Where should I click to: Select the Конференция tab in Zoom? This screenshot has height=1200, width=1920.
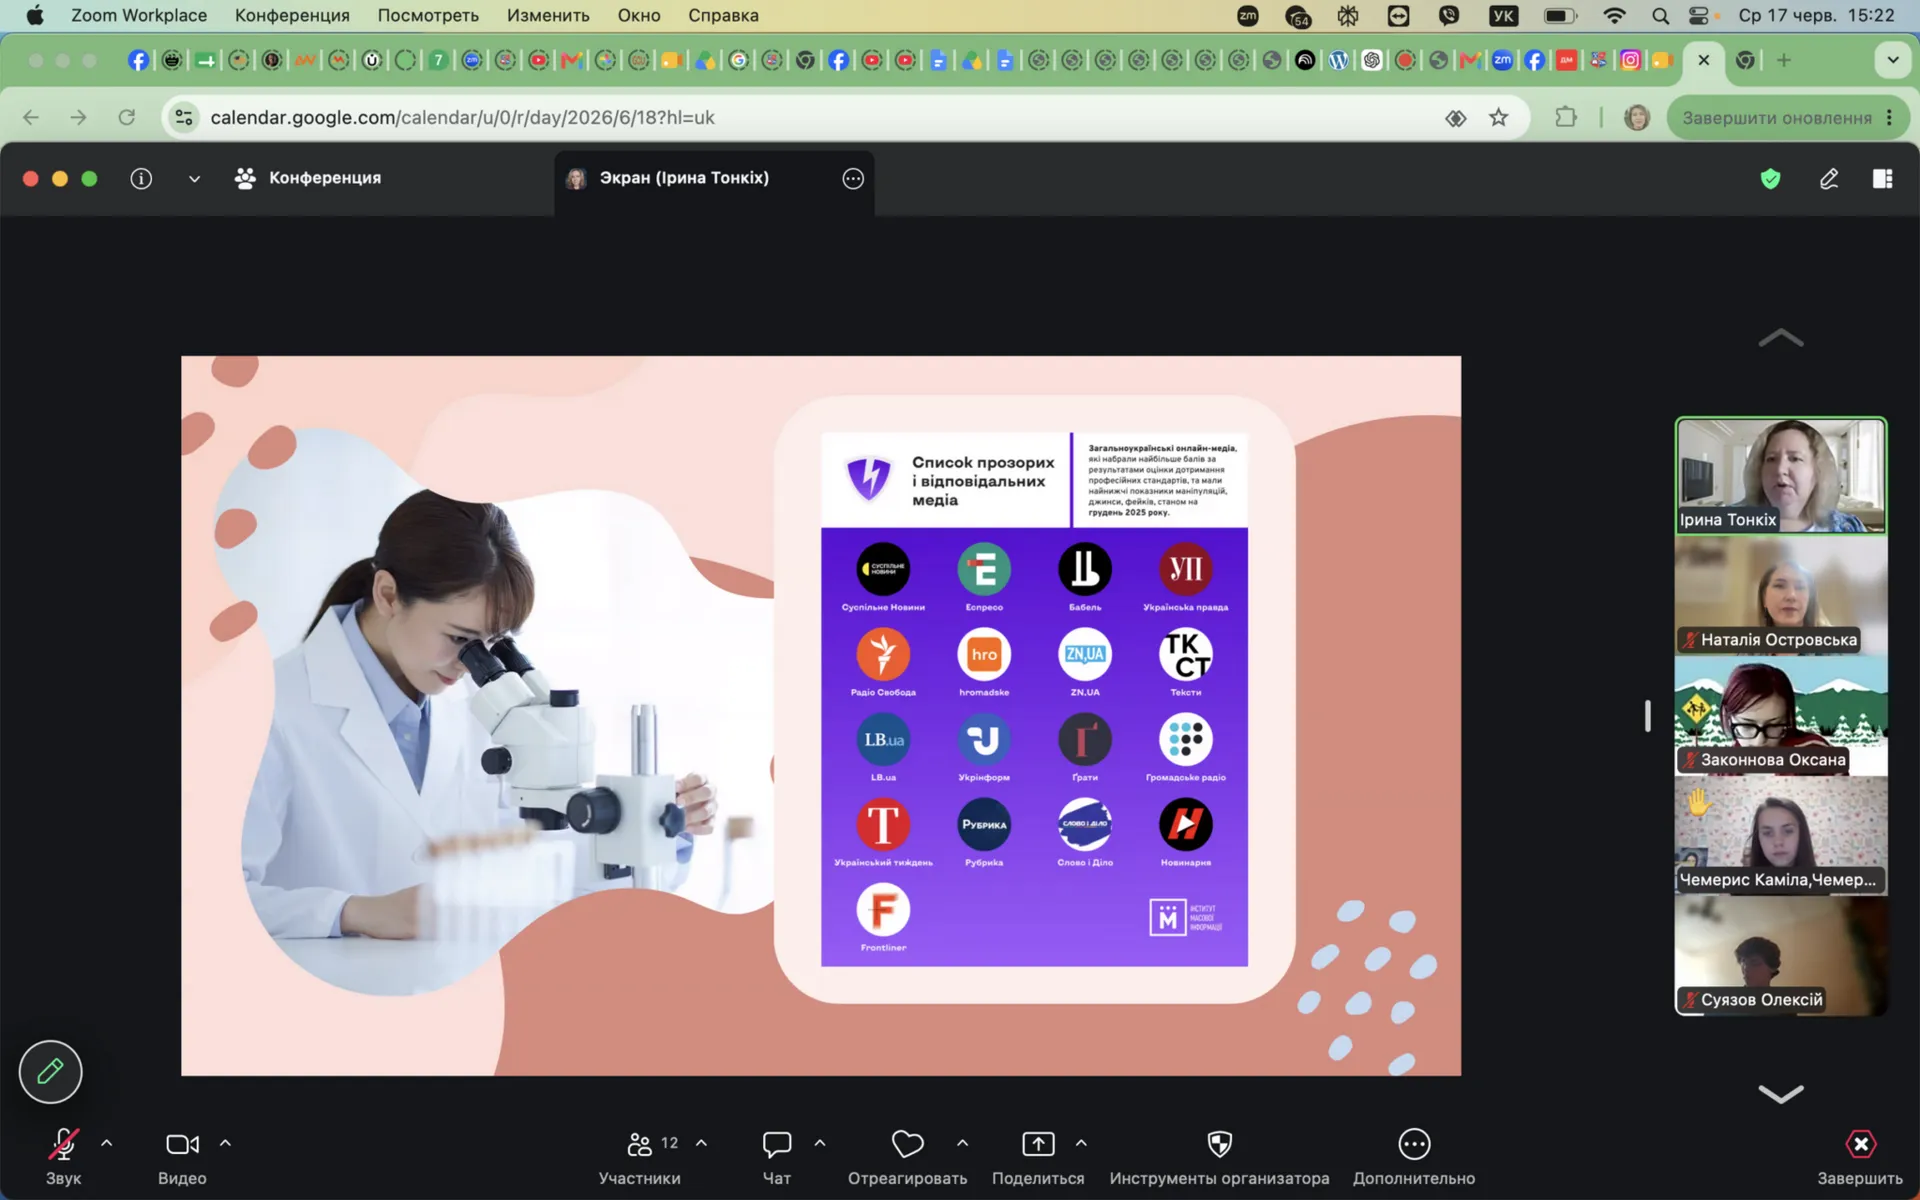[308, 178]
